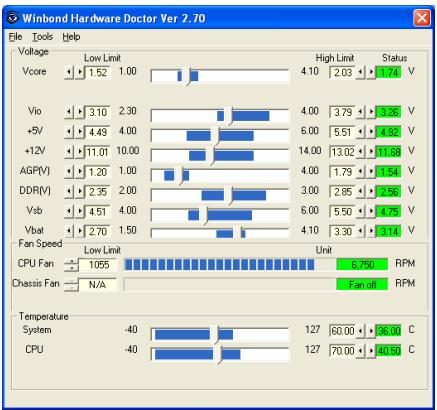
Task: Decrease Vcore high limit with left arrow
Action: pyautogui.click(x=360, y=72)
